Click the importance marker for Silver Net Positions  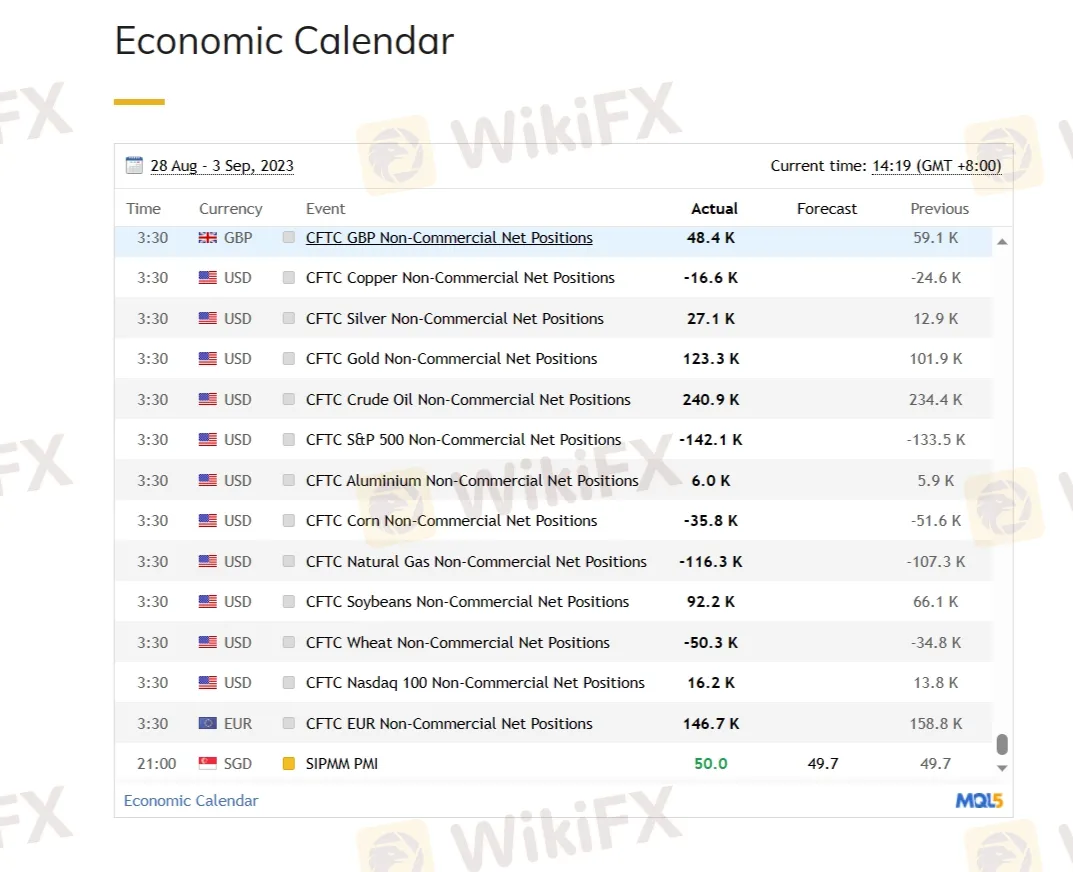[289, 319]
